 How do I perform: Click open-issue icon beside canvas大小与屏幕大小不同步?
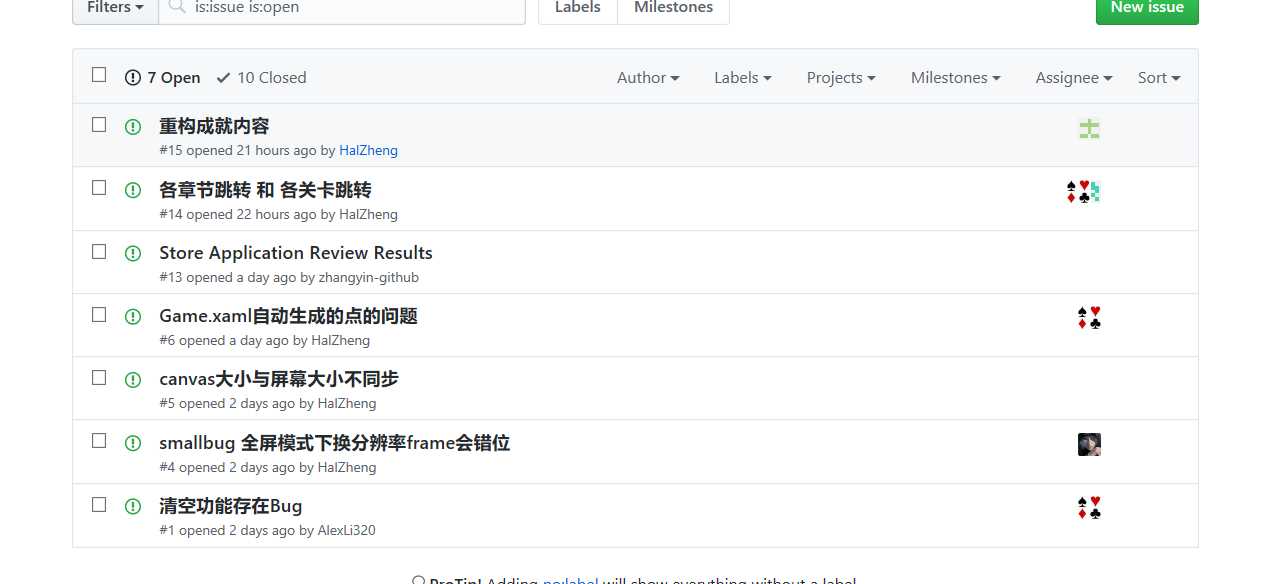pos(133,380)
